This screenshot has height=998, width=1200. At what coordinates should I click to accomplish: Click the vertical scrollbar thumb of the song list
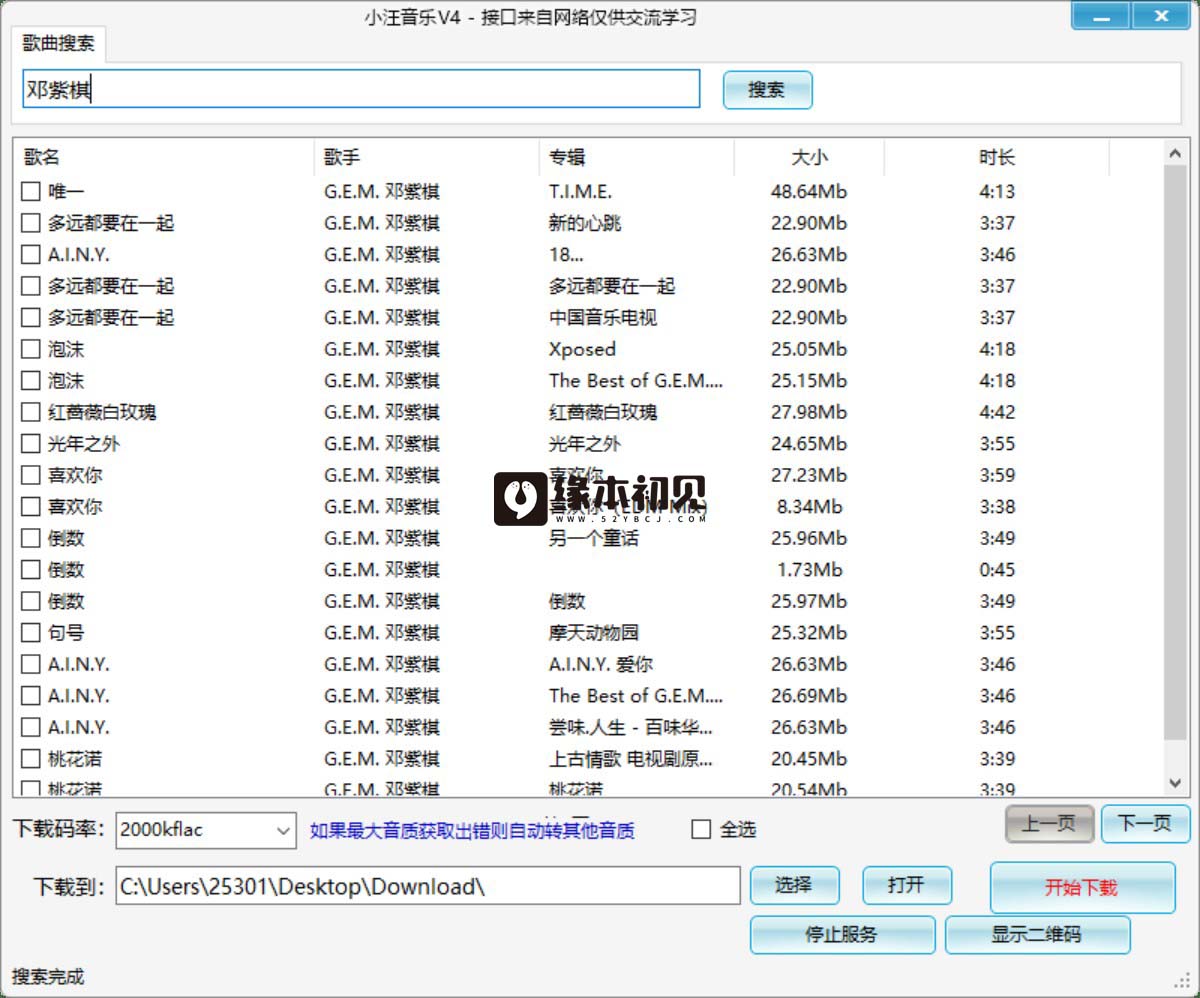1175,453
